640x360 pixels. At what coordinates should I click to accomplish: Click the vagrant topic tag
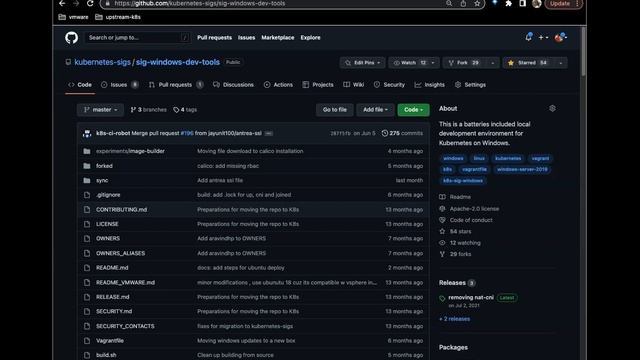(540, 158)
